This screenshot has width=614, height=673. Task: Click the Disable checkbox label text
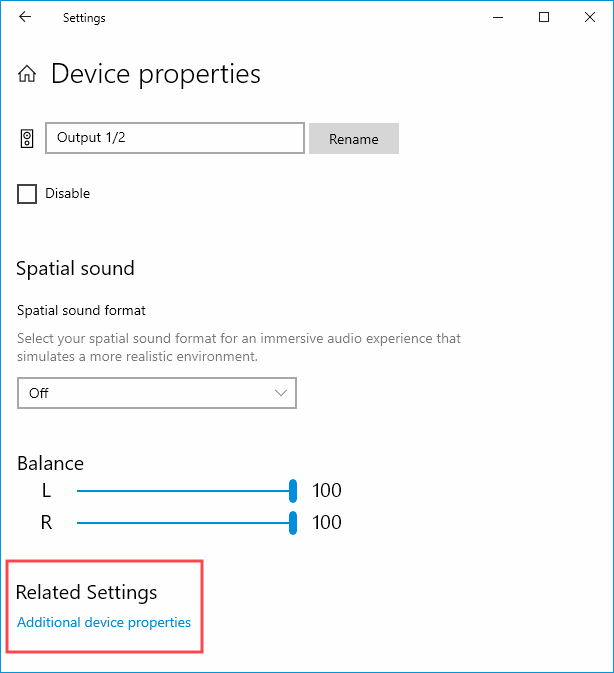[67, 194]
